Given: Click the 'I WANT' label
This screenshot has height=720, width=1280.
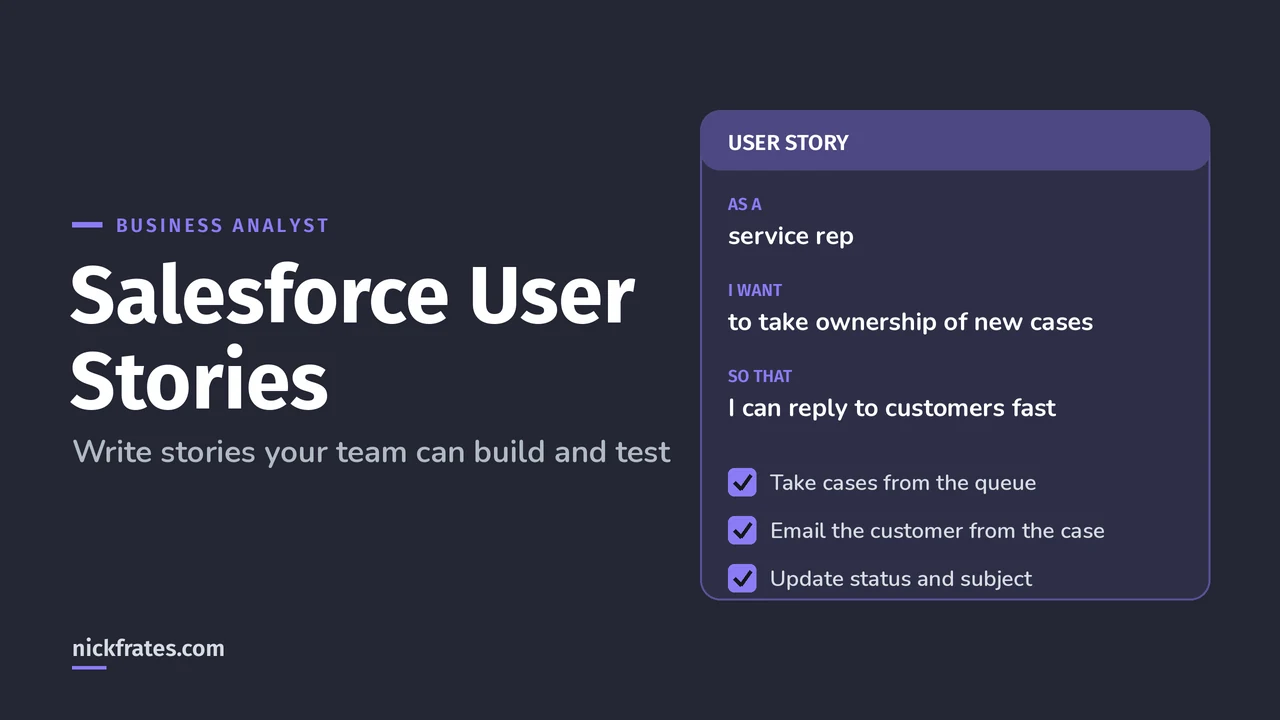Looking at the screenshot, I should [x=755, y=290].
